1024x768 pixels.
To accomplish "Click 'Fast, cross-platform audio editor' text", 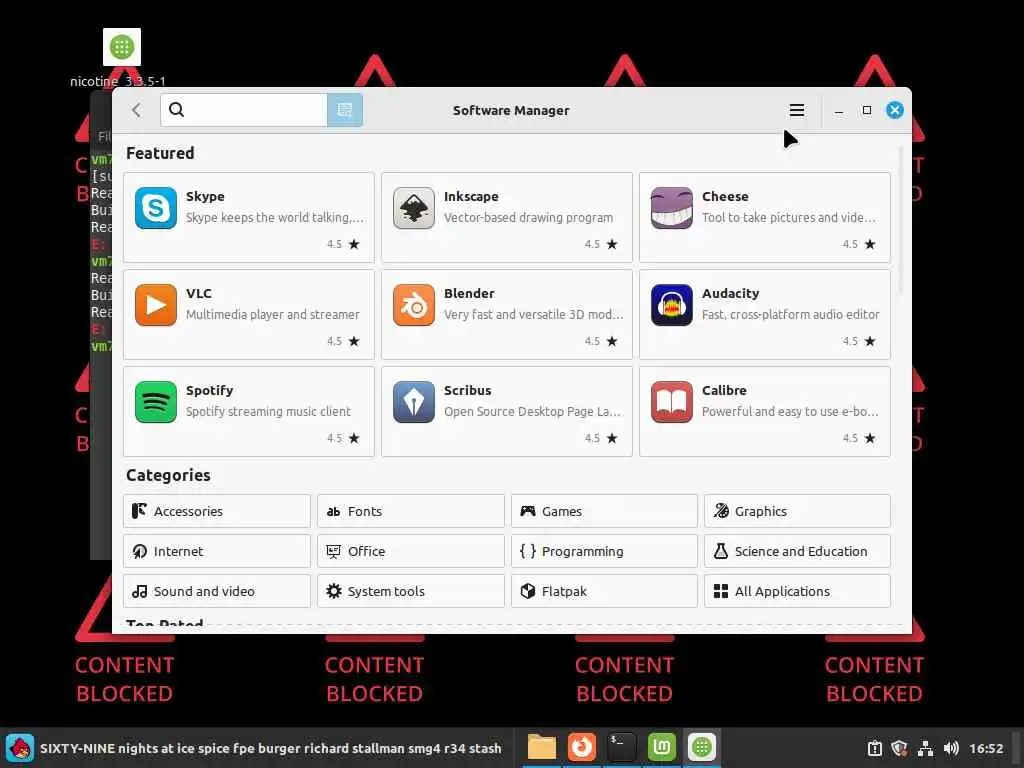I will click(x=790, y=314).
